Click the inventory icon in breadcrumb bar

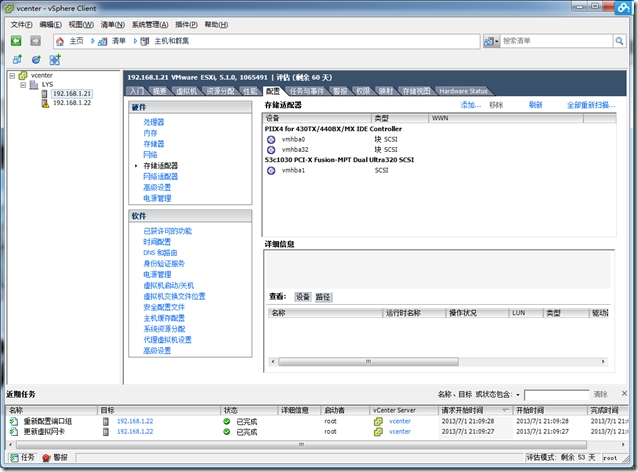[103, 41]
